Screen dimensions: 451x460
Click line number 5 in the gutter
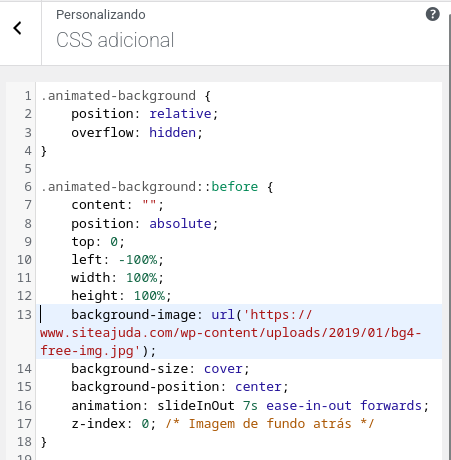(28, 168)
